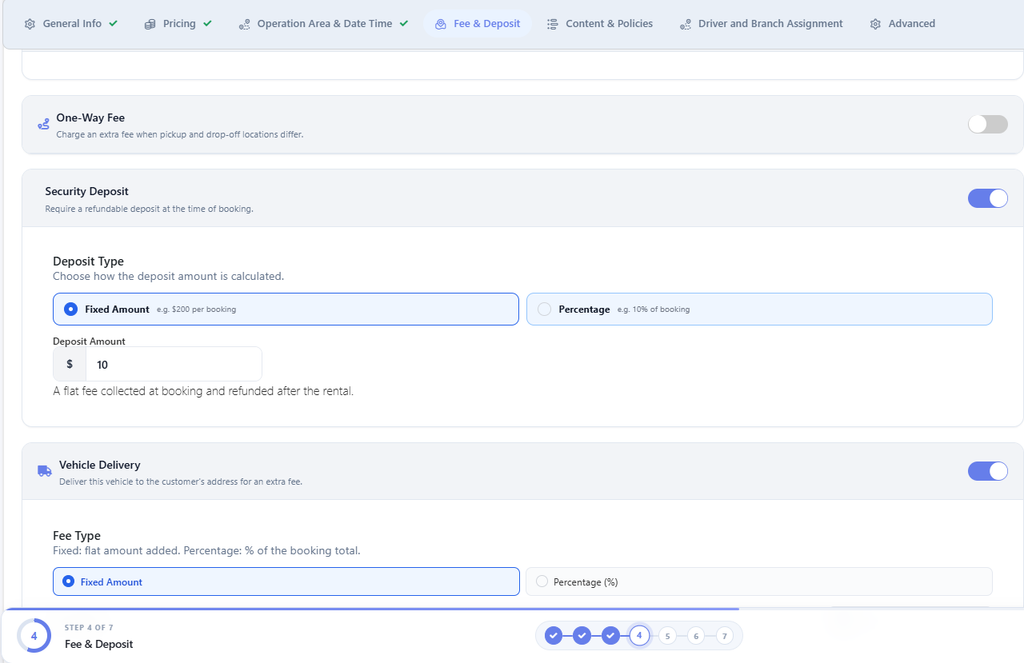
Task: Go to completed step 2 in stepper
Action: [582, 636]
